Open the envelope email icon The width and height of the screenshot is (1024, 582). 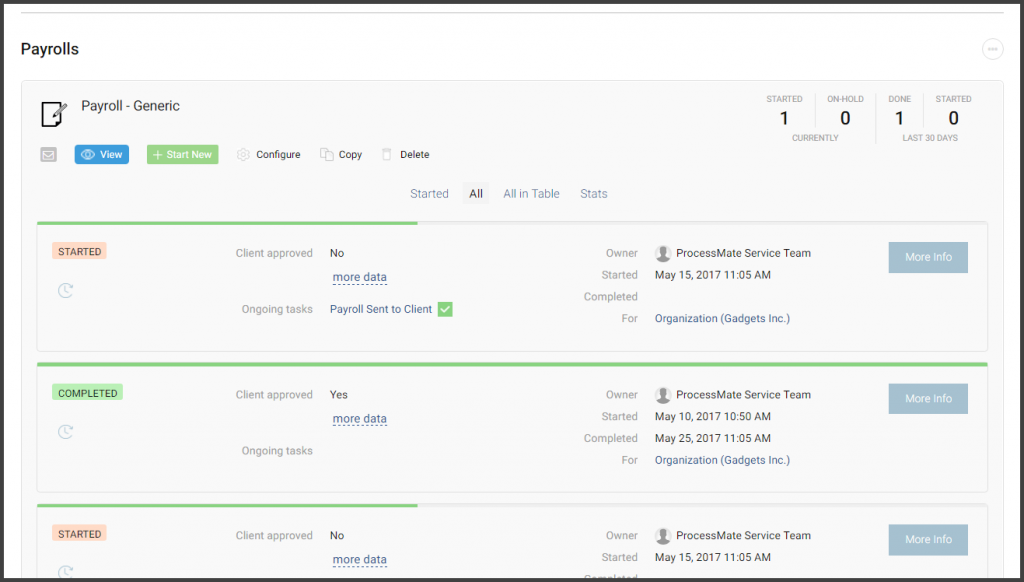48,154
